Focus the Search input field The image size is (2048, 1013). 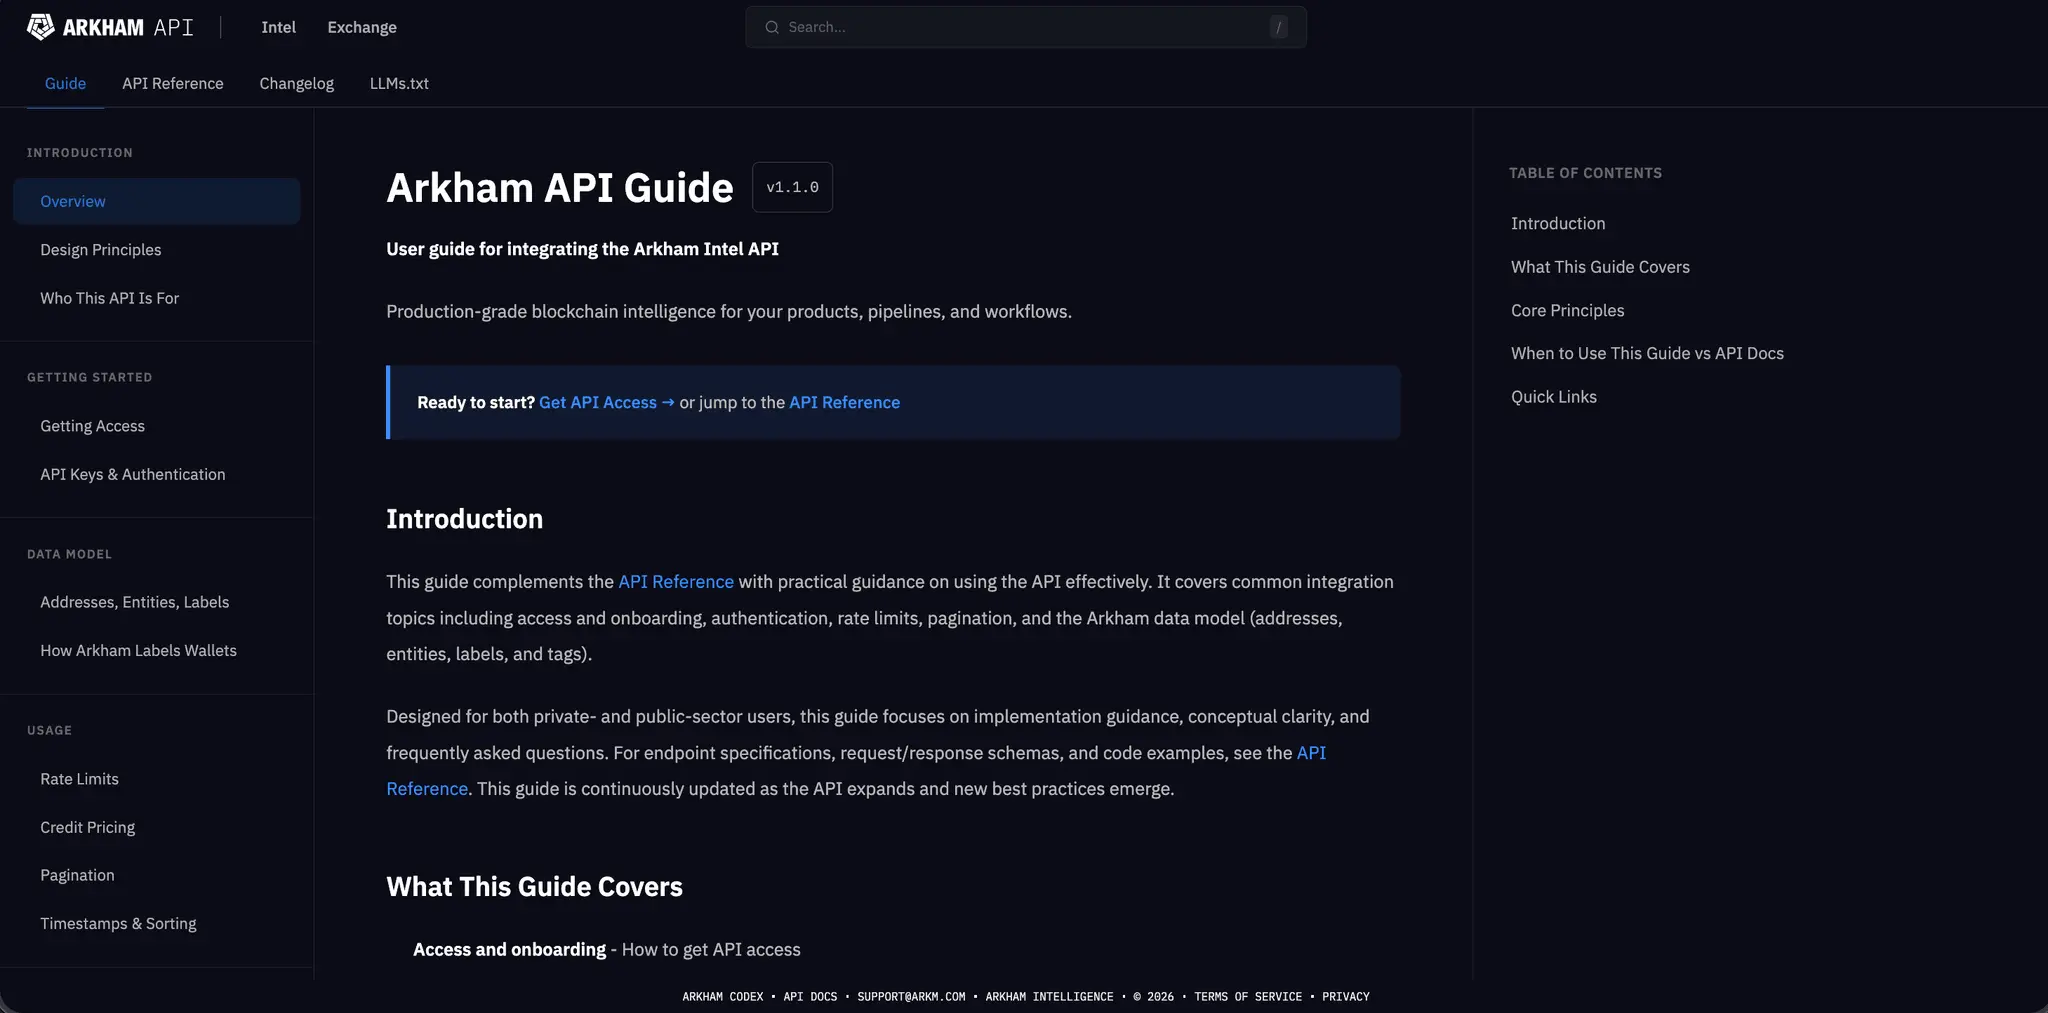1025,27
